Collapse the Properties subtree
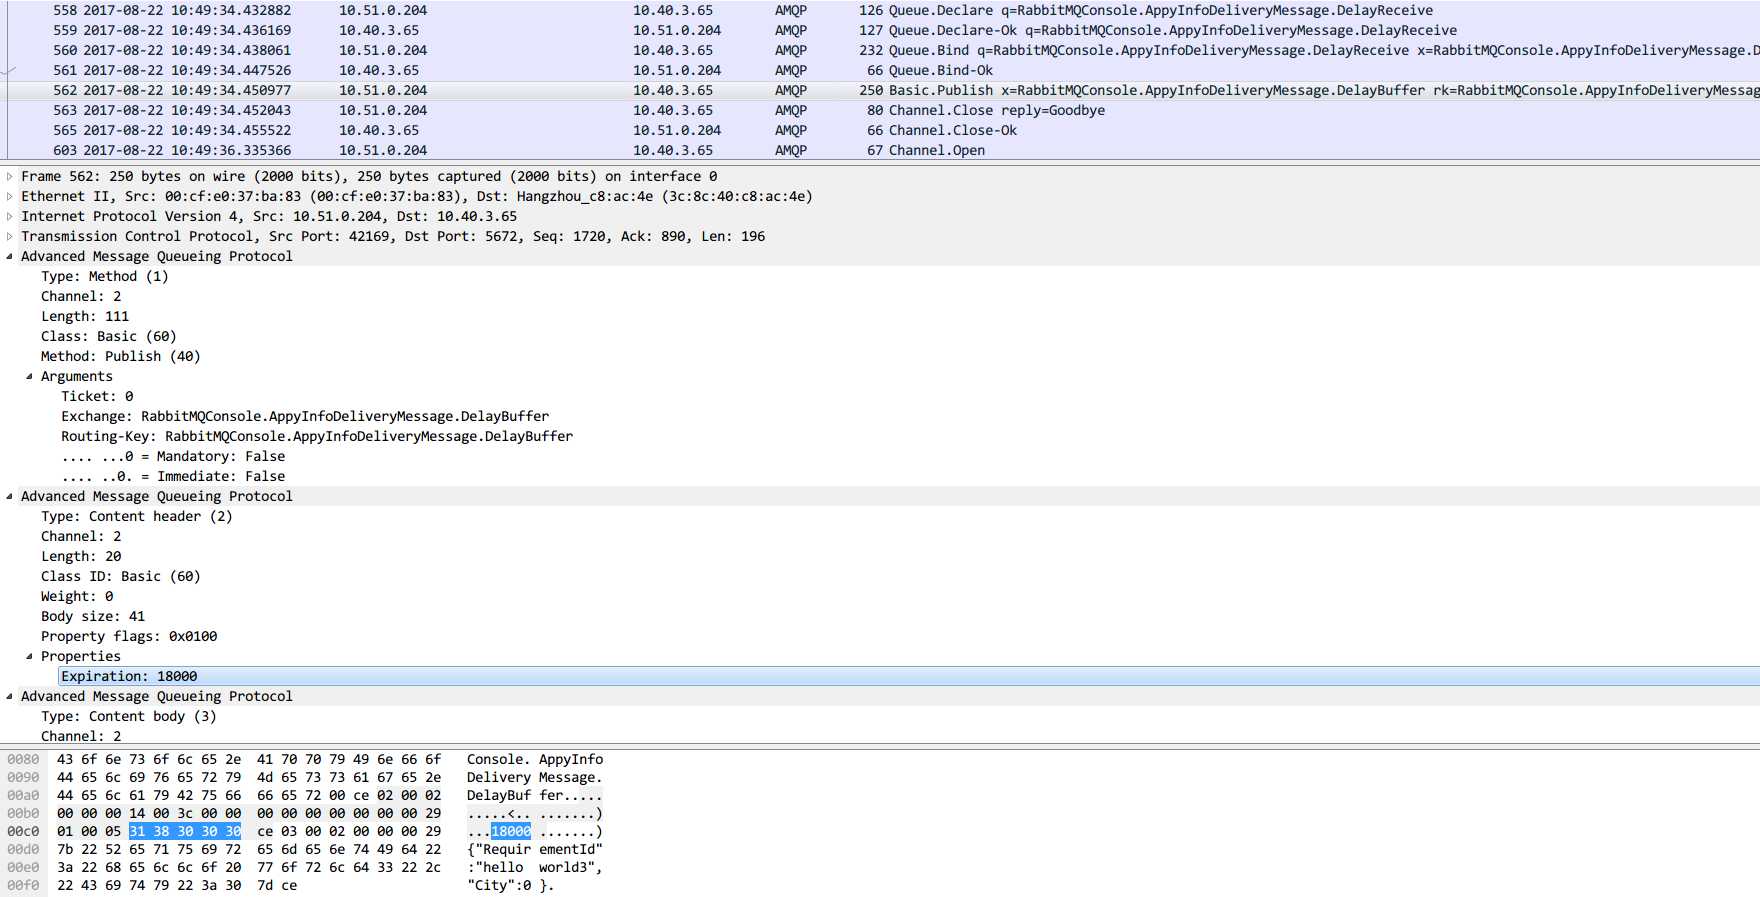Image resolution: width=1760 pixels, height=897 pixels. (x=29, y=656)
